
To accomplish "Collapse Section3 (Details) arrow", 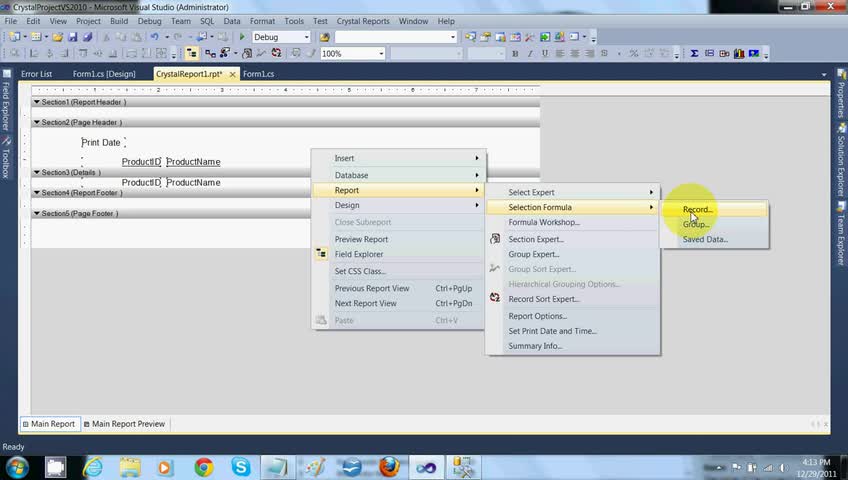I will (36, 172).
